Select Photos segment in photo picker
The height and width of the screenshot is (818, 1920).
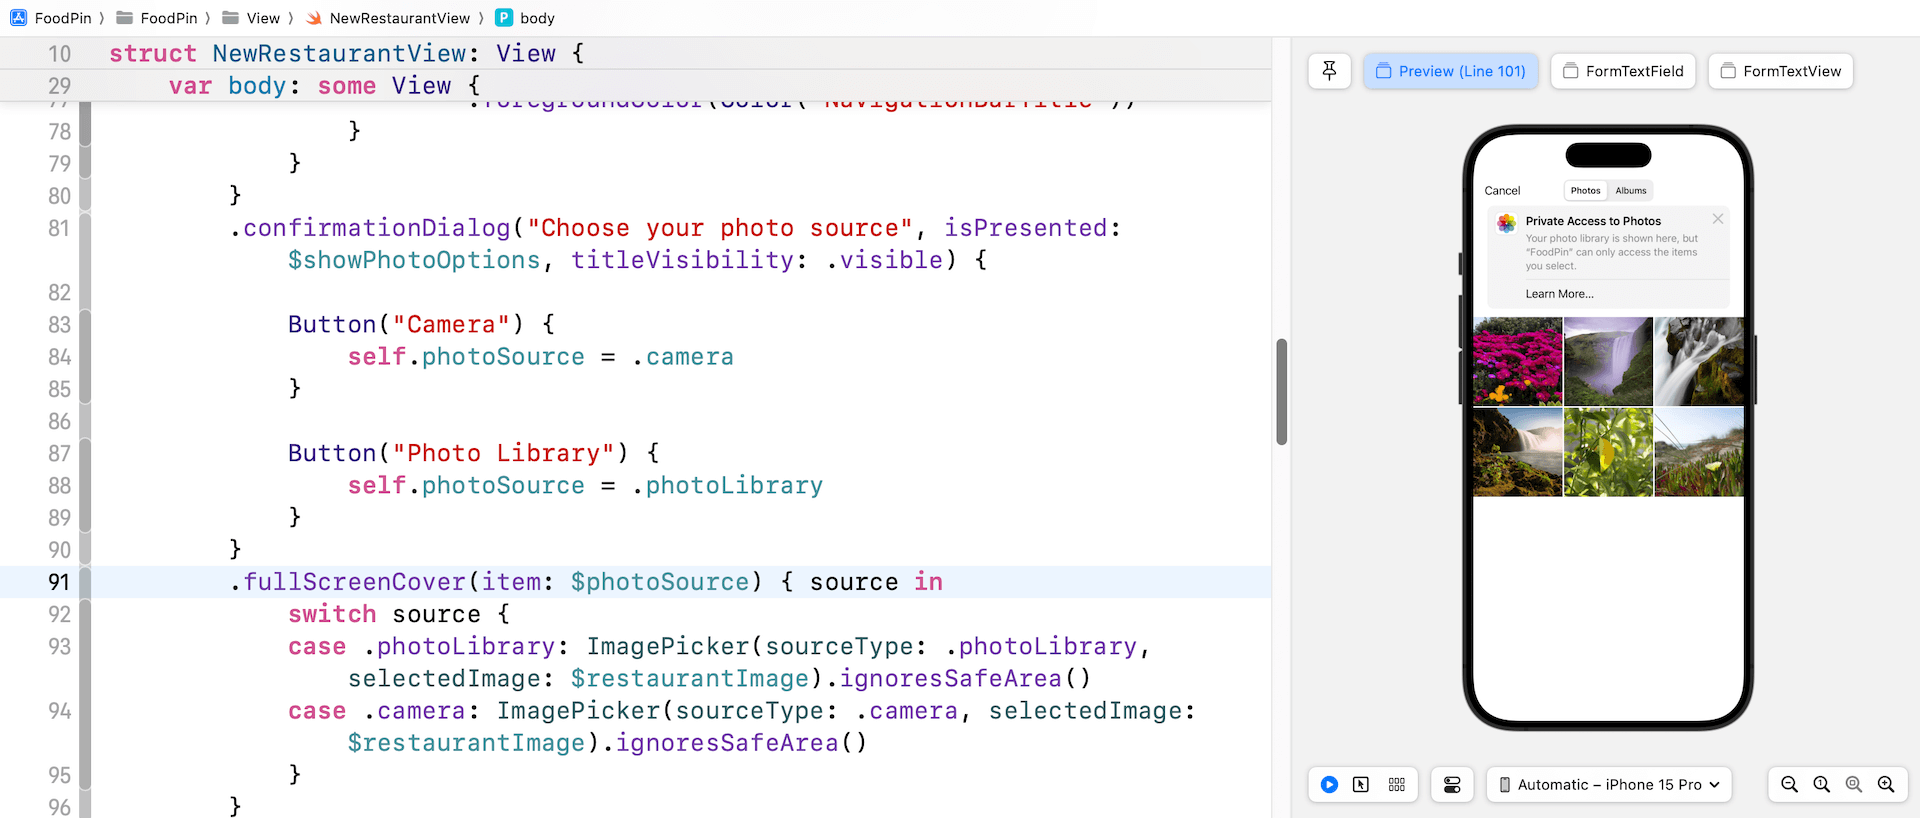click(1585, 191)
